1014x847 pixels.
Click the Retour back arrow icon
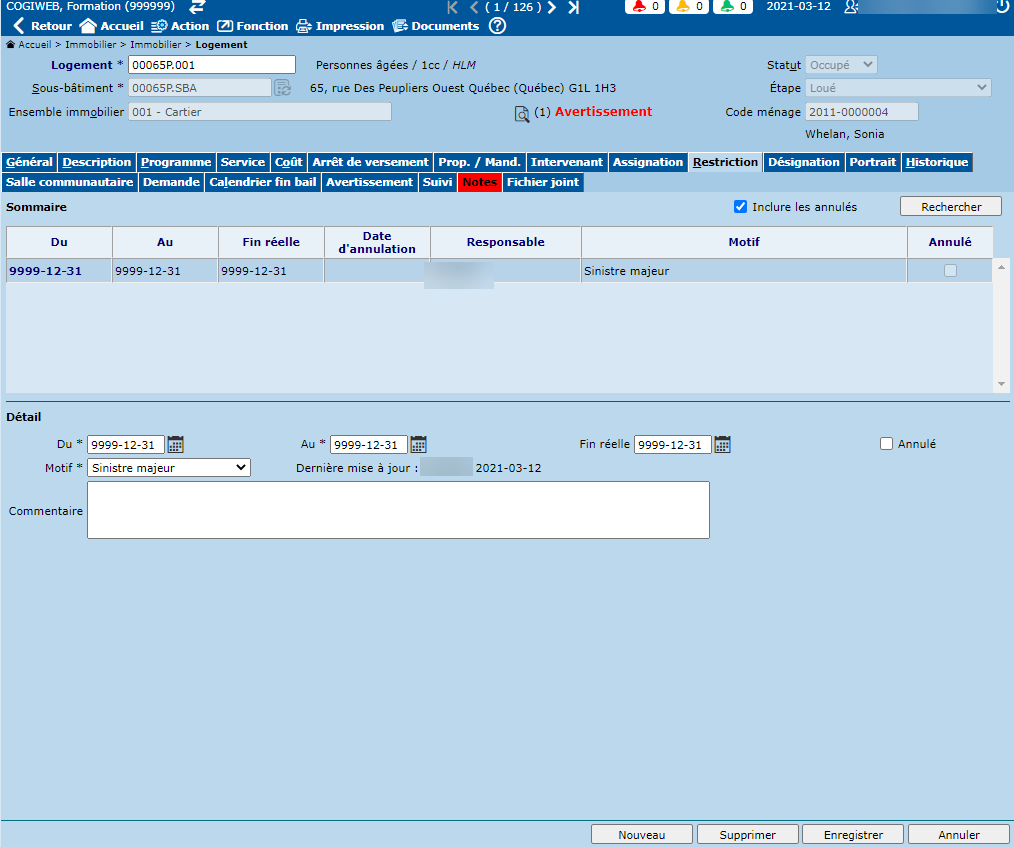point(18,26)
